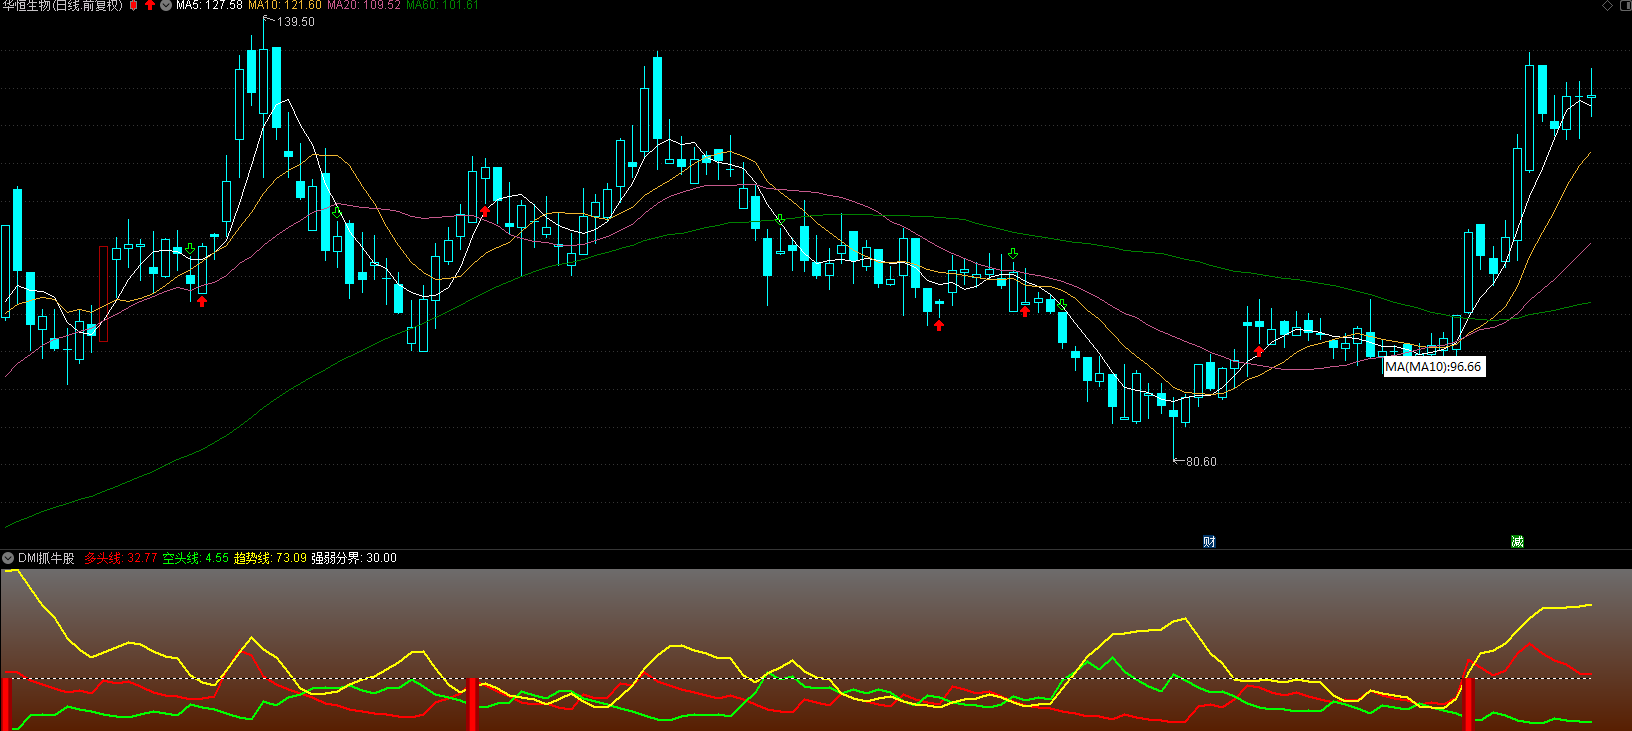Click the MA60: 101.61 label
The image size is (1632, 731).
coord(442,6)
